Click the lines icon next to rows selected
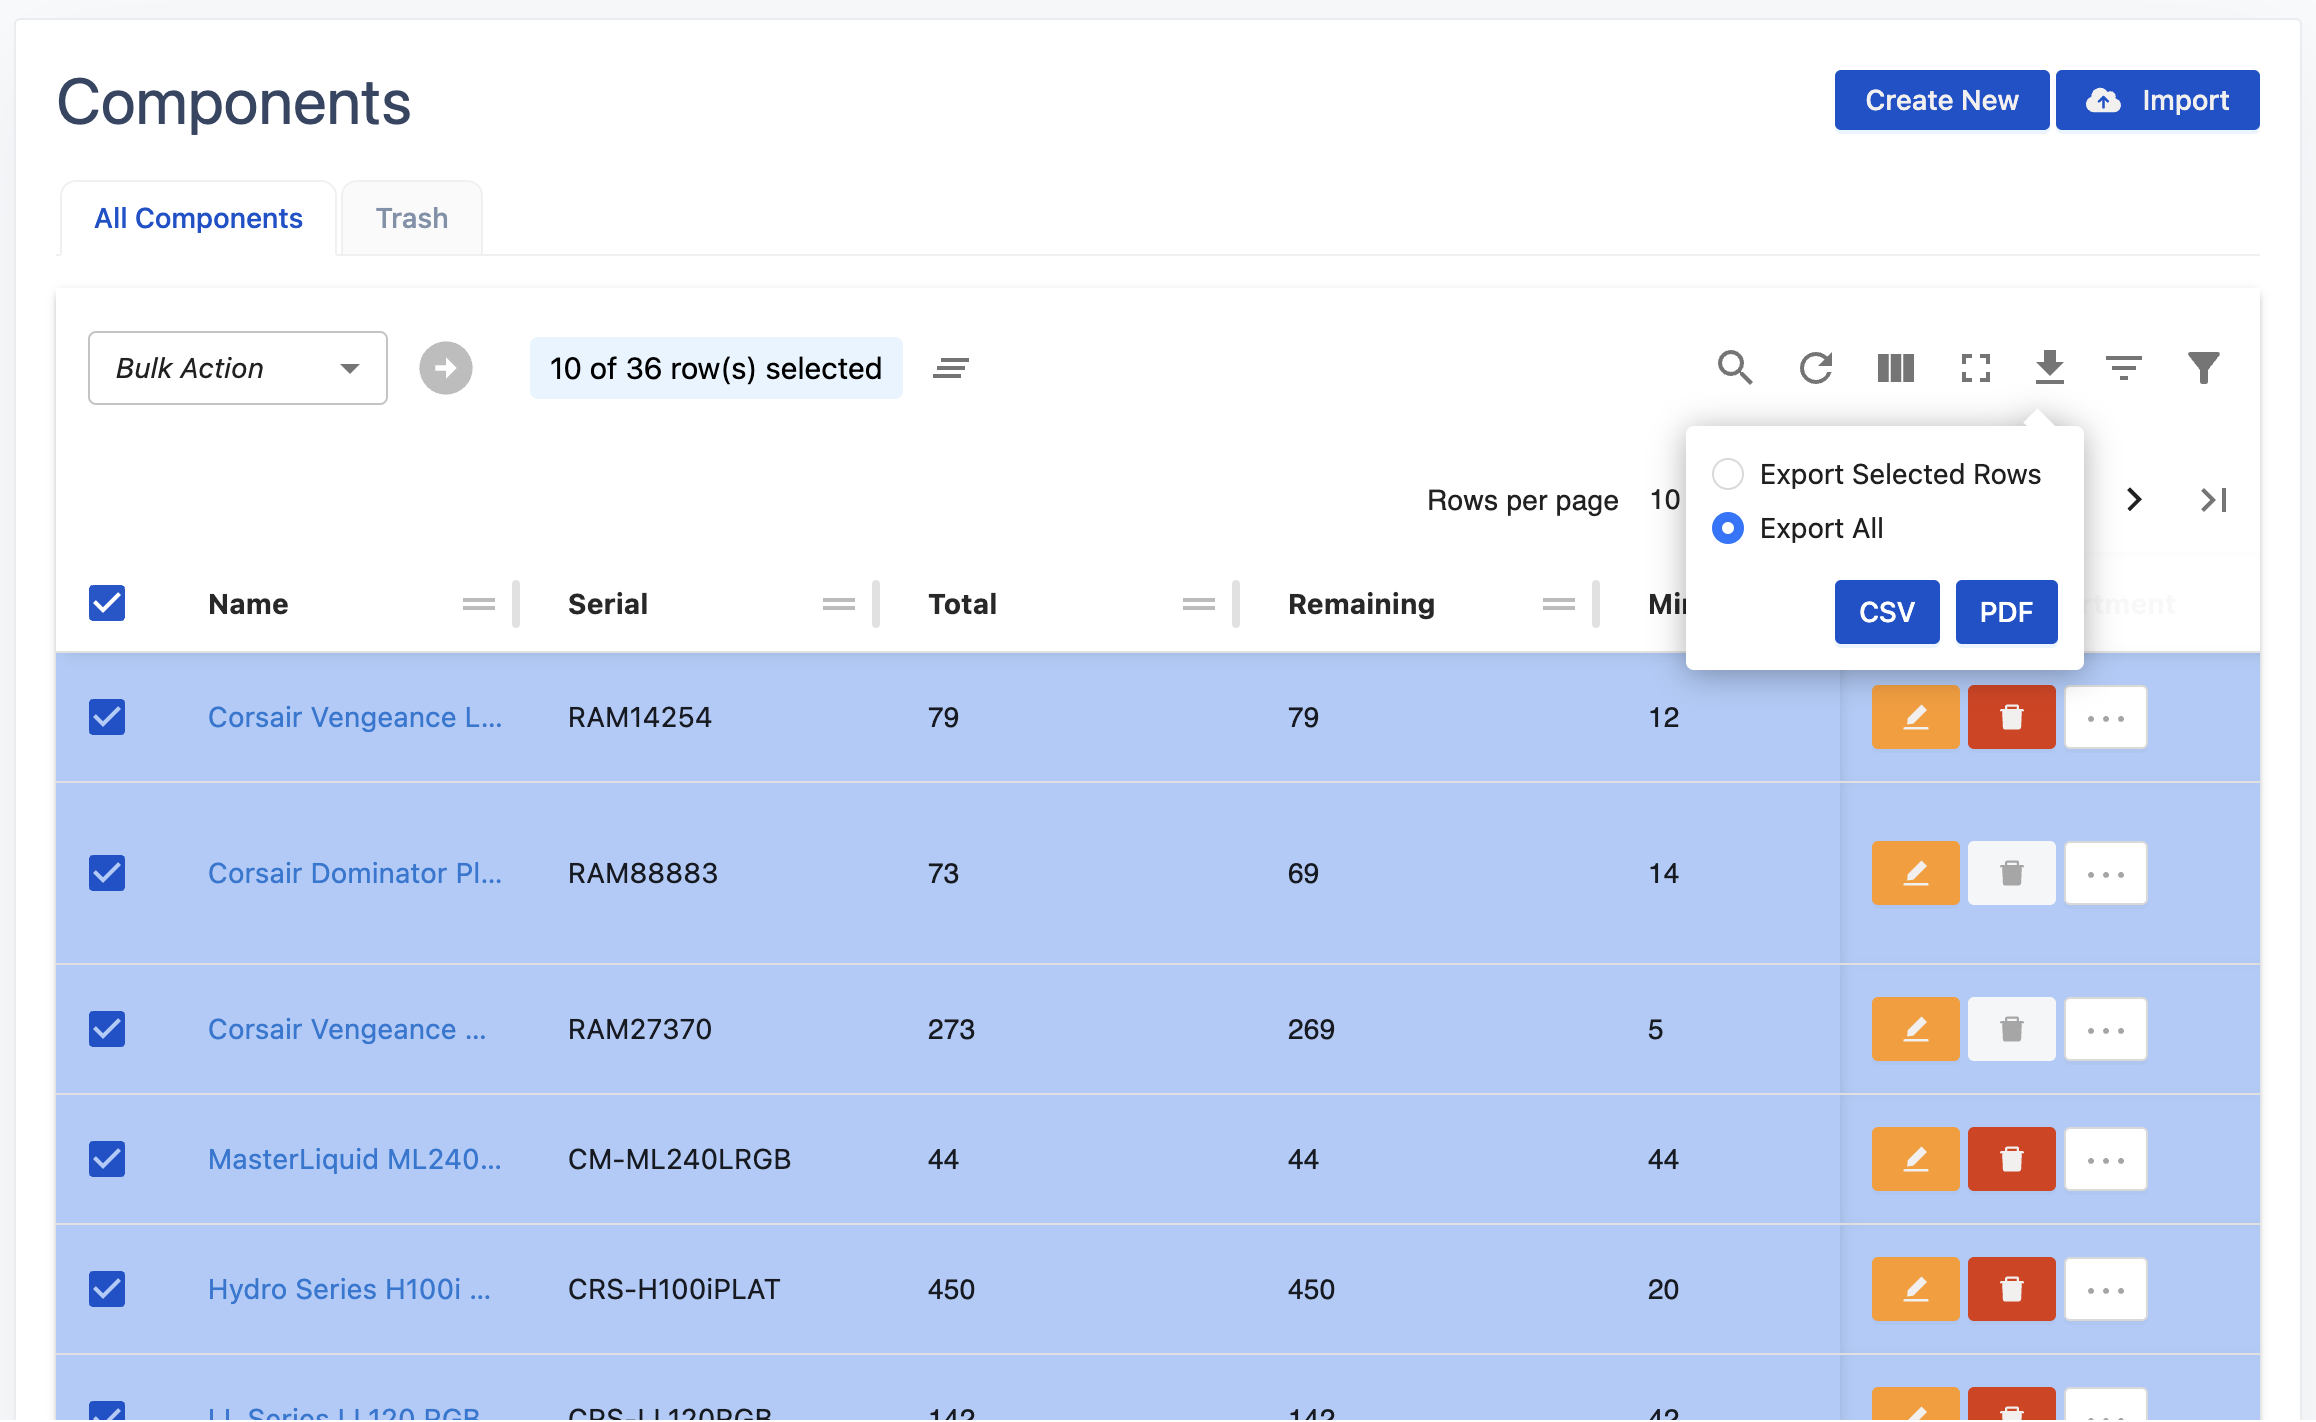This screenshot has height=1422, width=2316. pyautogui.click(x=950, y=368)
